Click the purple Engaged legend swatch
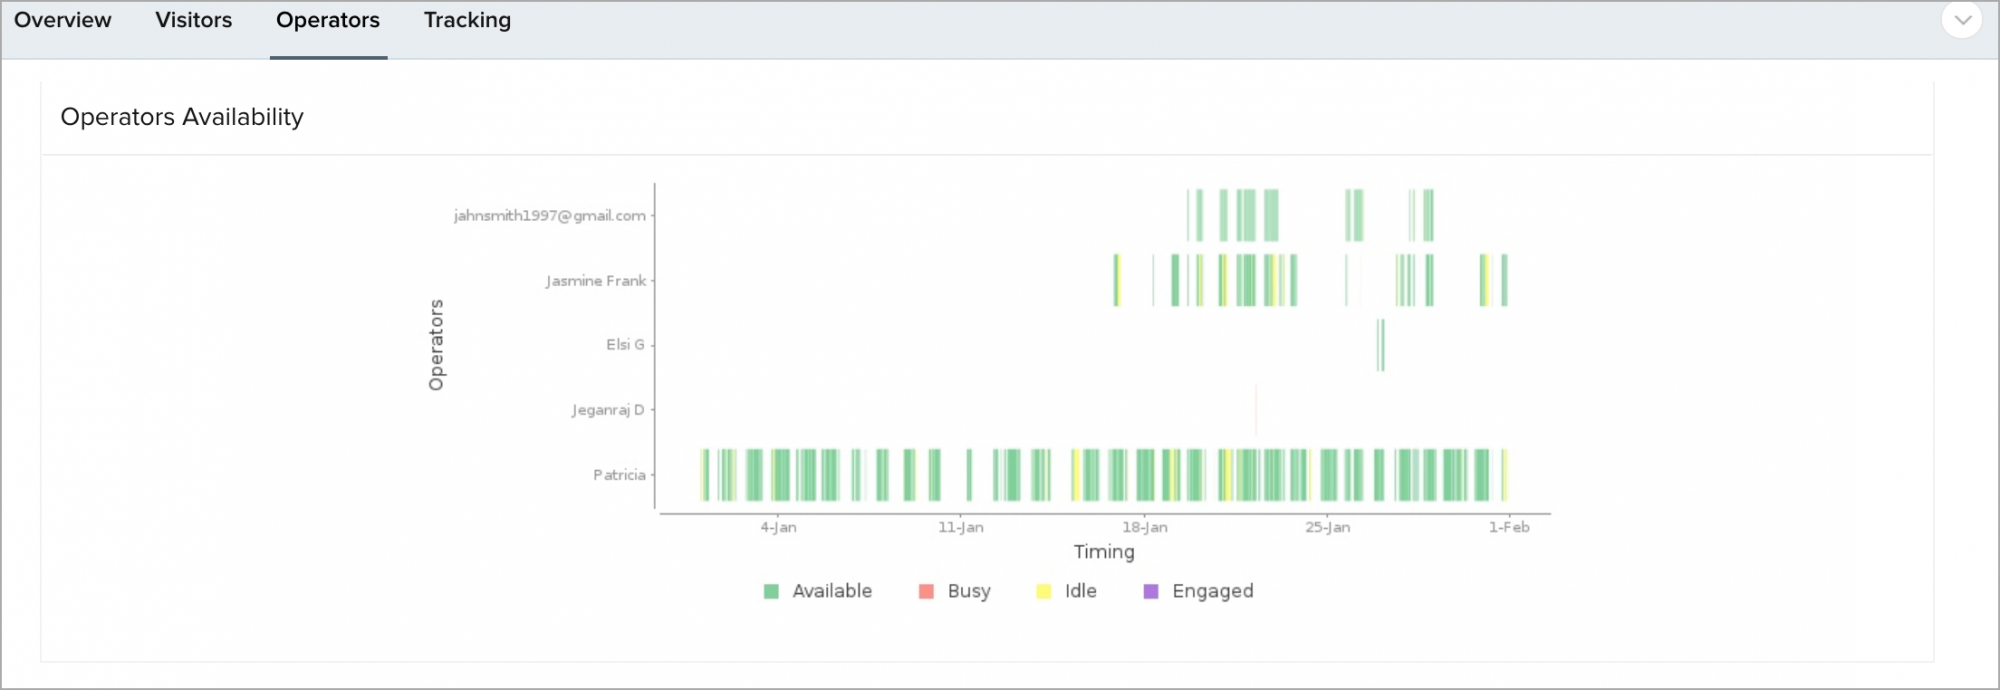 (1151, 591)
